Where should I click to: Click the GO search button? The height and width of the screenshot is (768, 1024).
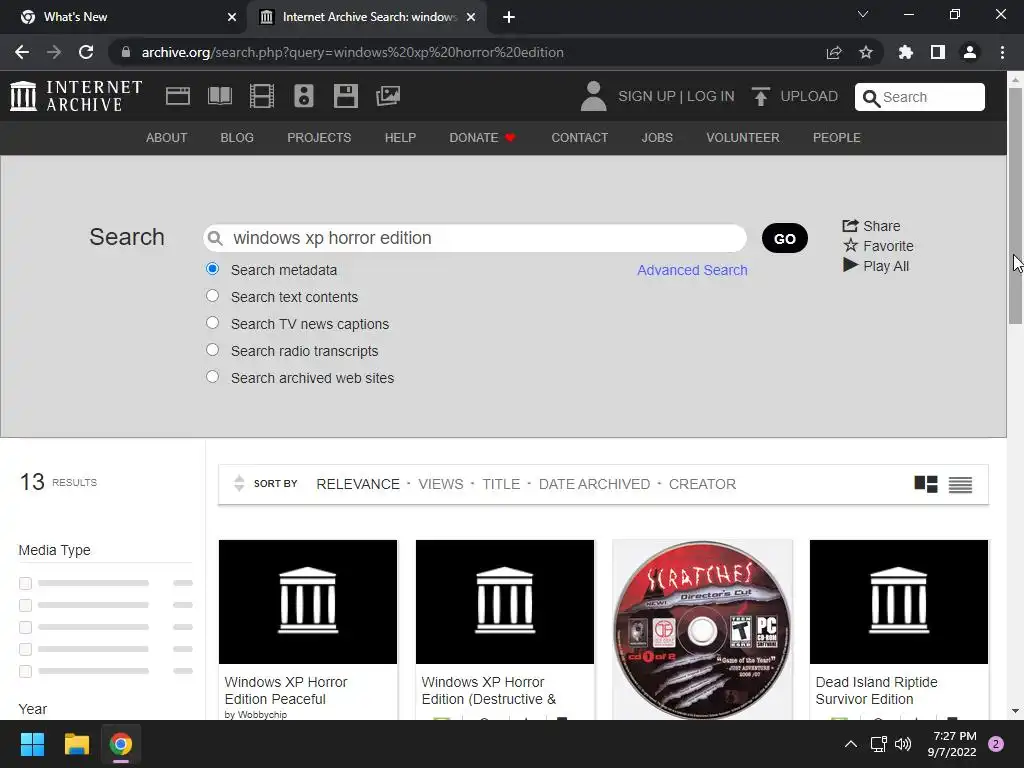[784, 238]
